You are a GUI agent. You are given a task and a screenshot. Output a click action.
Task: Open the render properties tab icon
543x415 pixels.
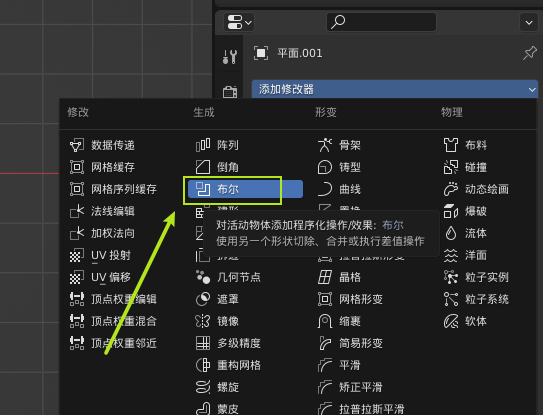tap(230, 92)
